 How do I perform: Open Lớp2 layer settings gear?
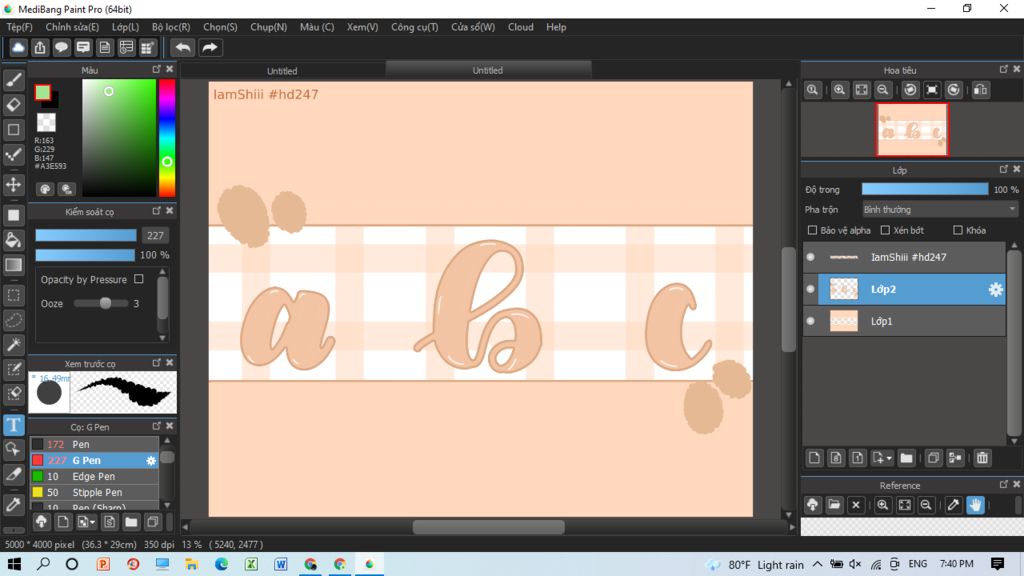pos(995,289)
